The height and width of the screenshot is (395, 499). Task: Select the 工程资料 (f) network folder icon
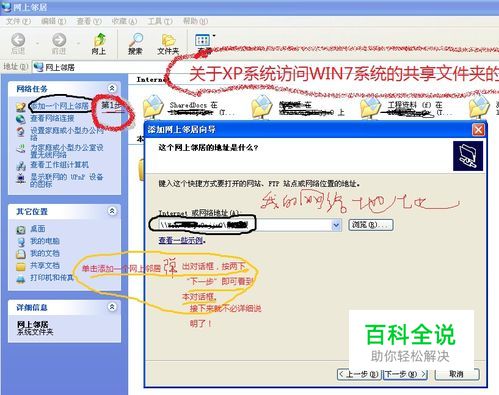tap(371, 107)
